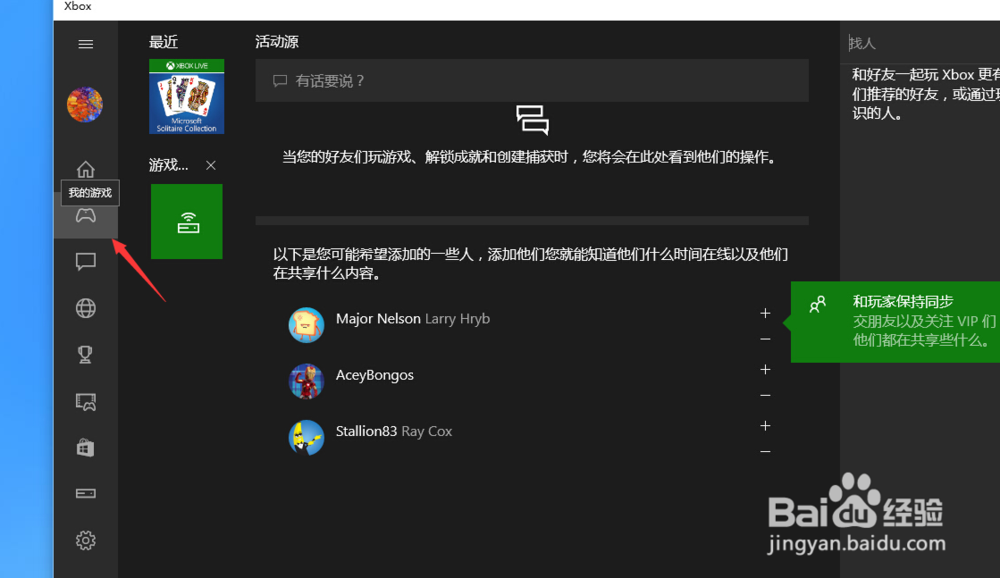Click the large activity feed chat icon

coord(532,120)
